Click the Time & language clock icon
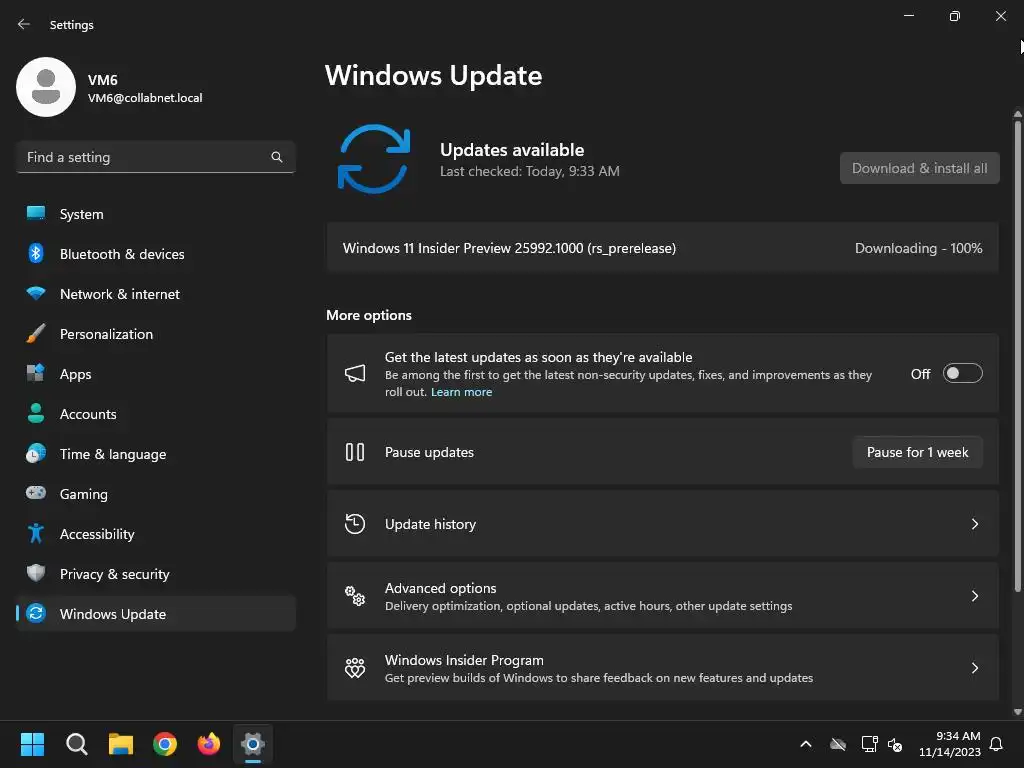 pos(36,453)
